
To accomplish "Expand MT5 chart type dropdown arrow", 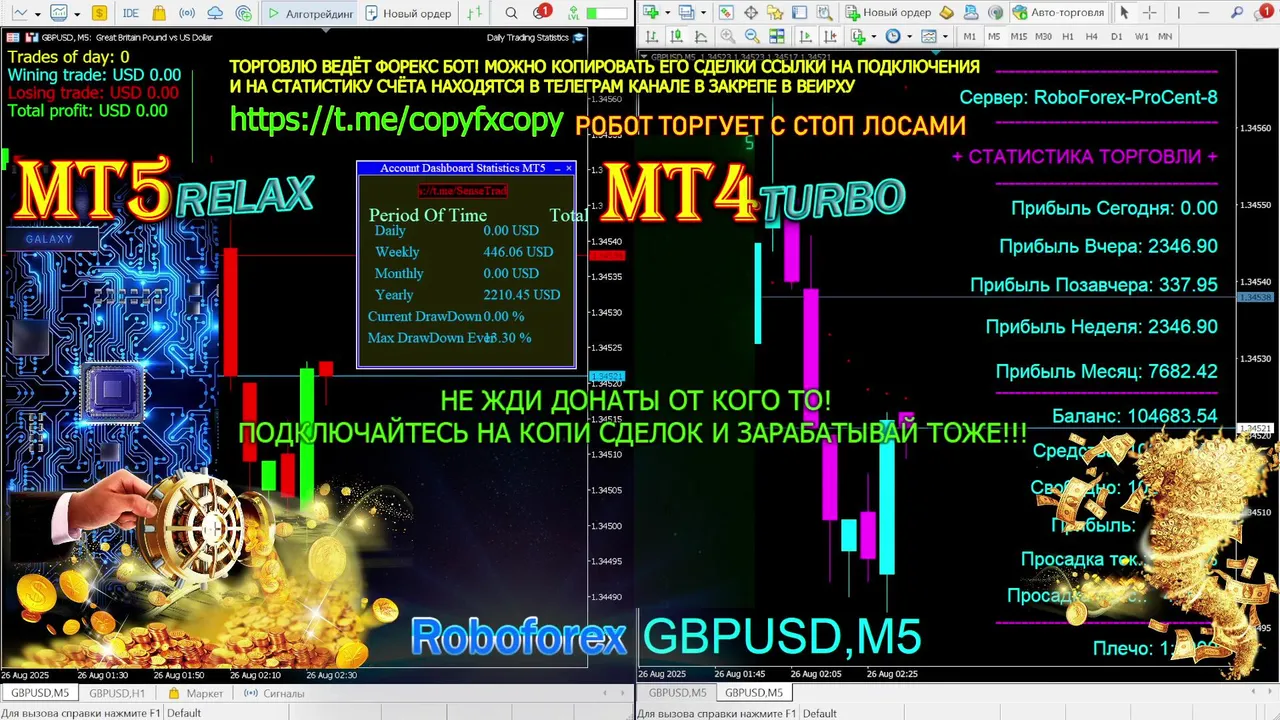I will (38, 14).
